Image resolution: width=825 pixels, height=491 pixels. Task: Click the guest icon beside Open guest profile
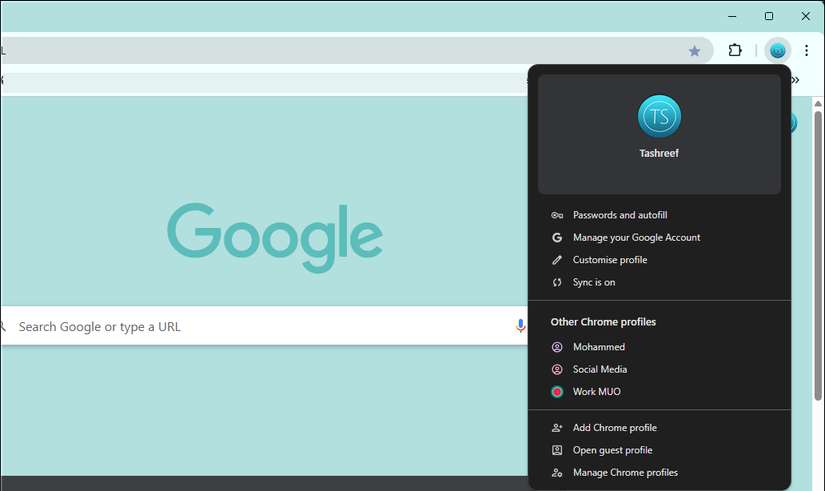(x=557, y=450)
